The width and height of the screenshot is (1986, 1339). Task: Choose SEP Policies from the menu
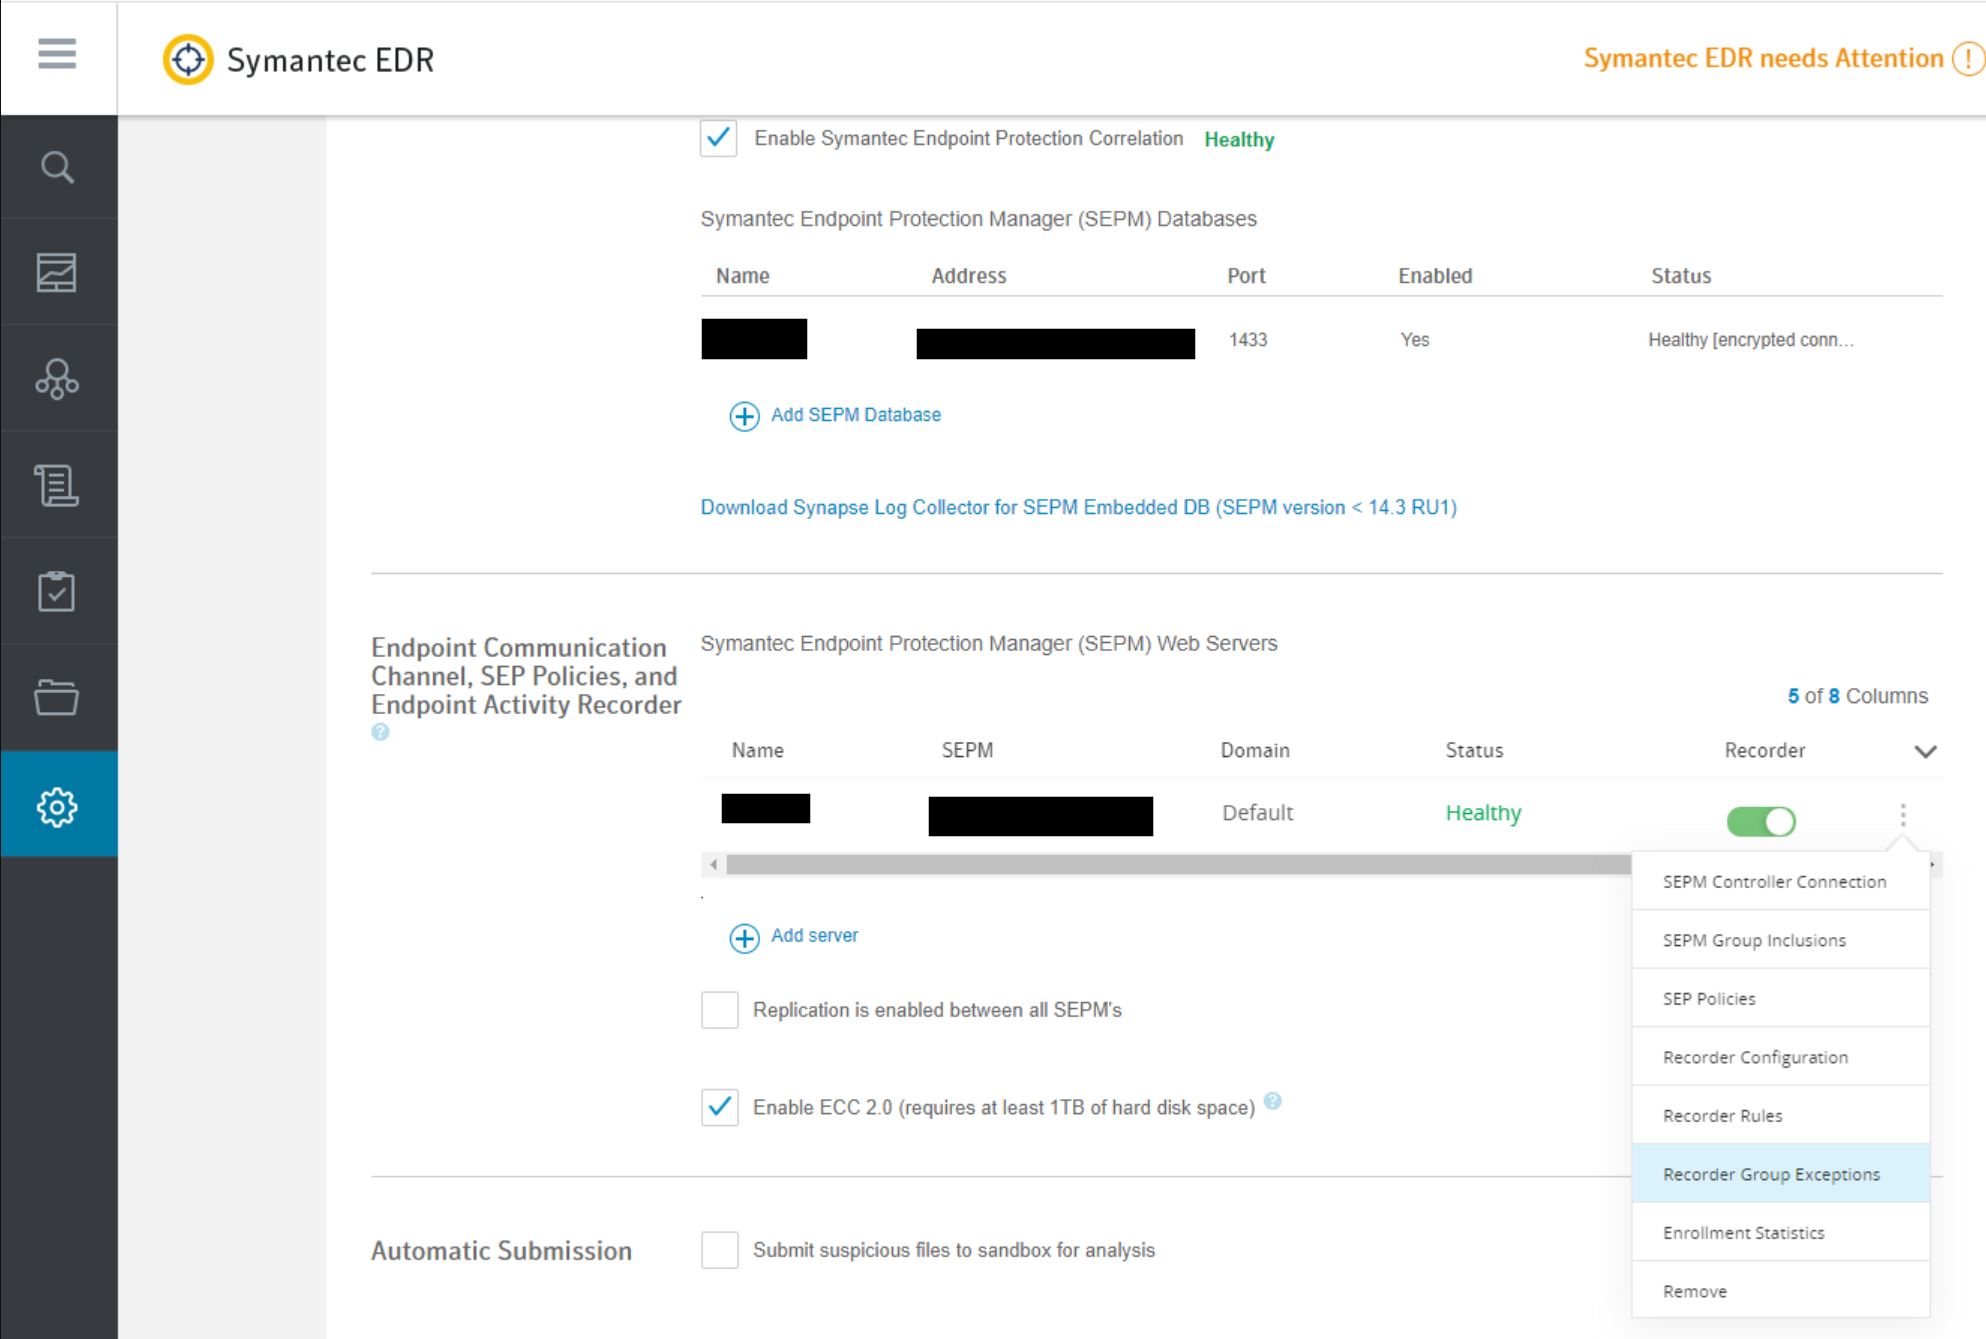click(1709, 998)
